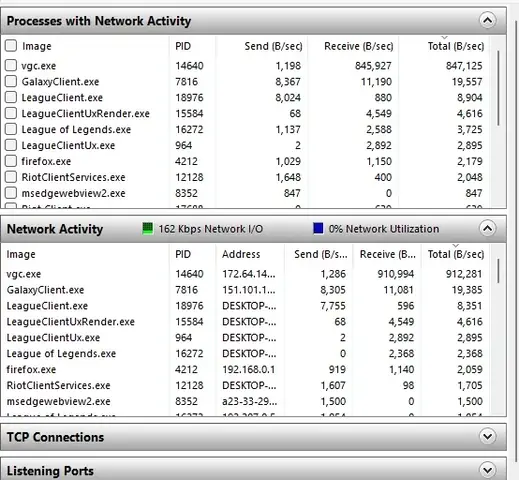Click the Network Activity list vertical scrollbar
Viewport: 519px width, 480px height.
tap(498, 271)
